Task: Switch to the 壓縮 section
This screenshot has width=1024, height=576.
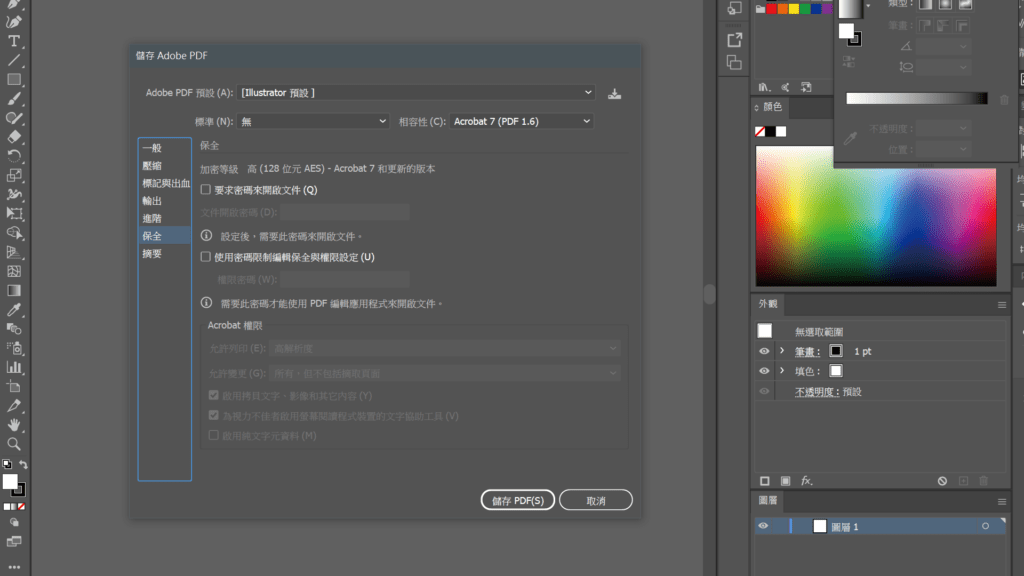Action: click(x=152, y=165)
